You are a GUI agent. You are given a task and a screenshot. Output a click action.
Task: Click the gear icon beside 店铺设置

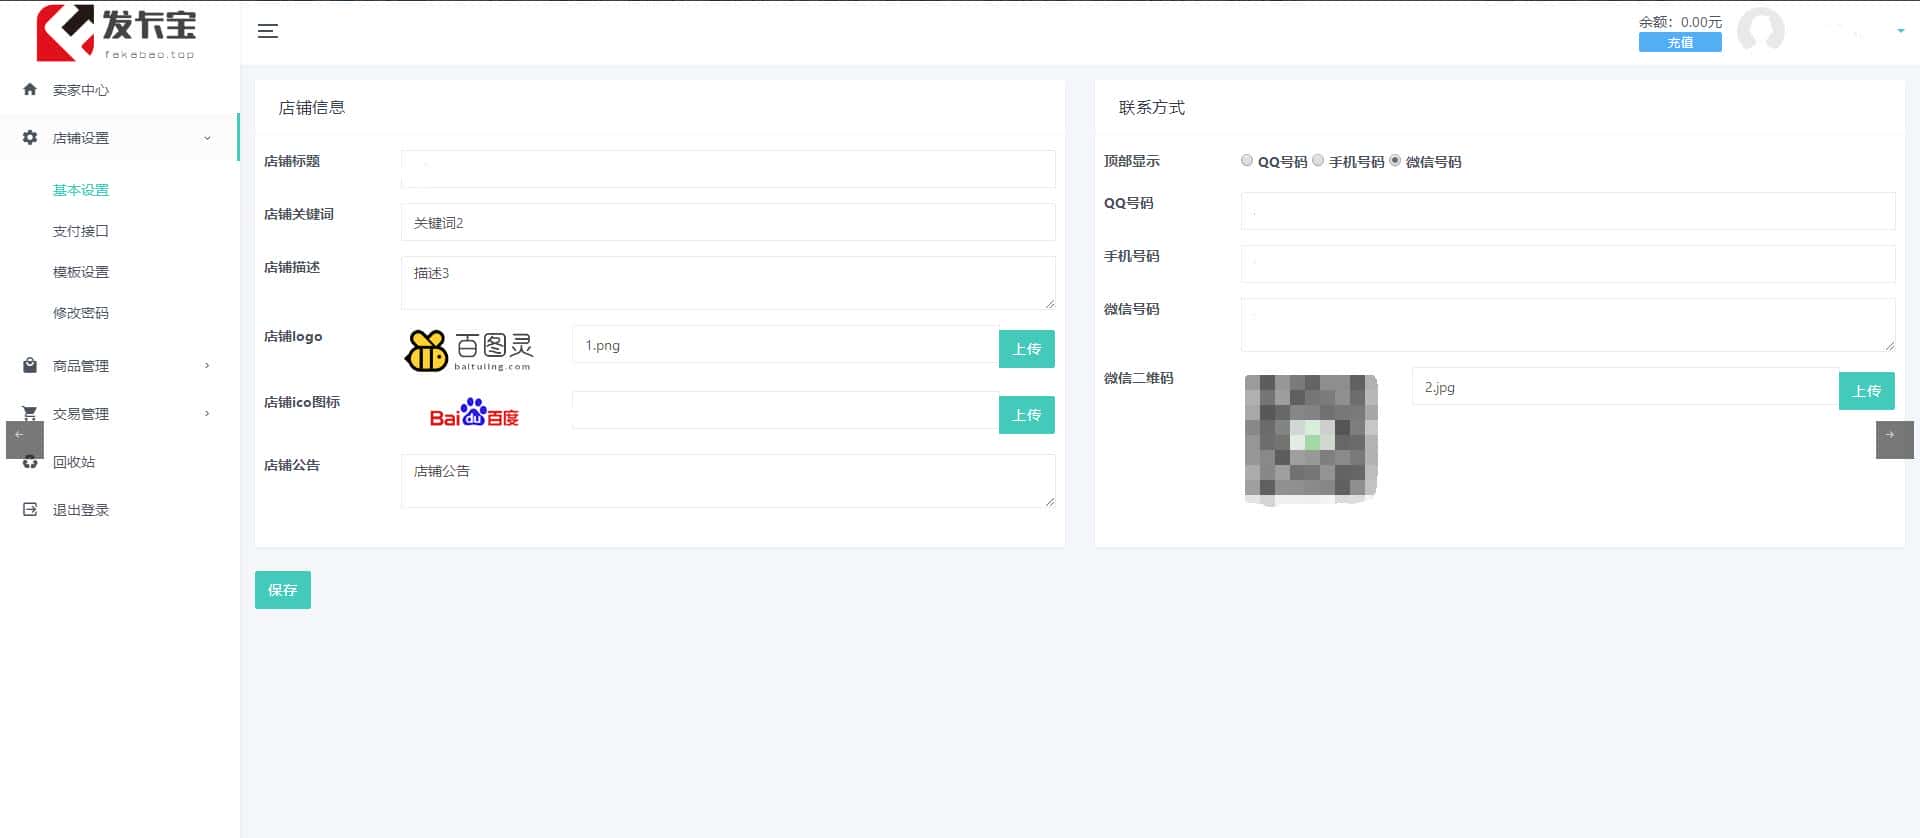tap(30, 138)
